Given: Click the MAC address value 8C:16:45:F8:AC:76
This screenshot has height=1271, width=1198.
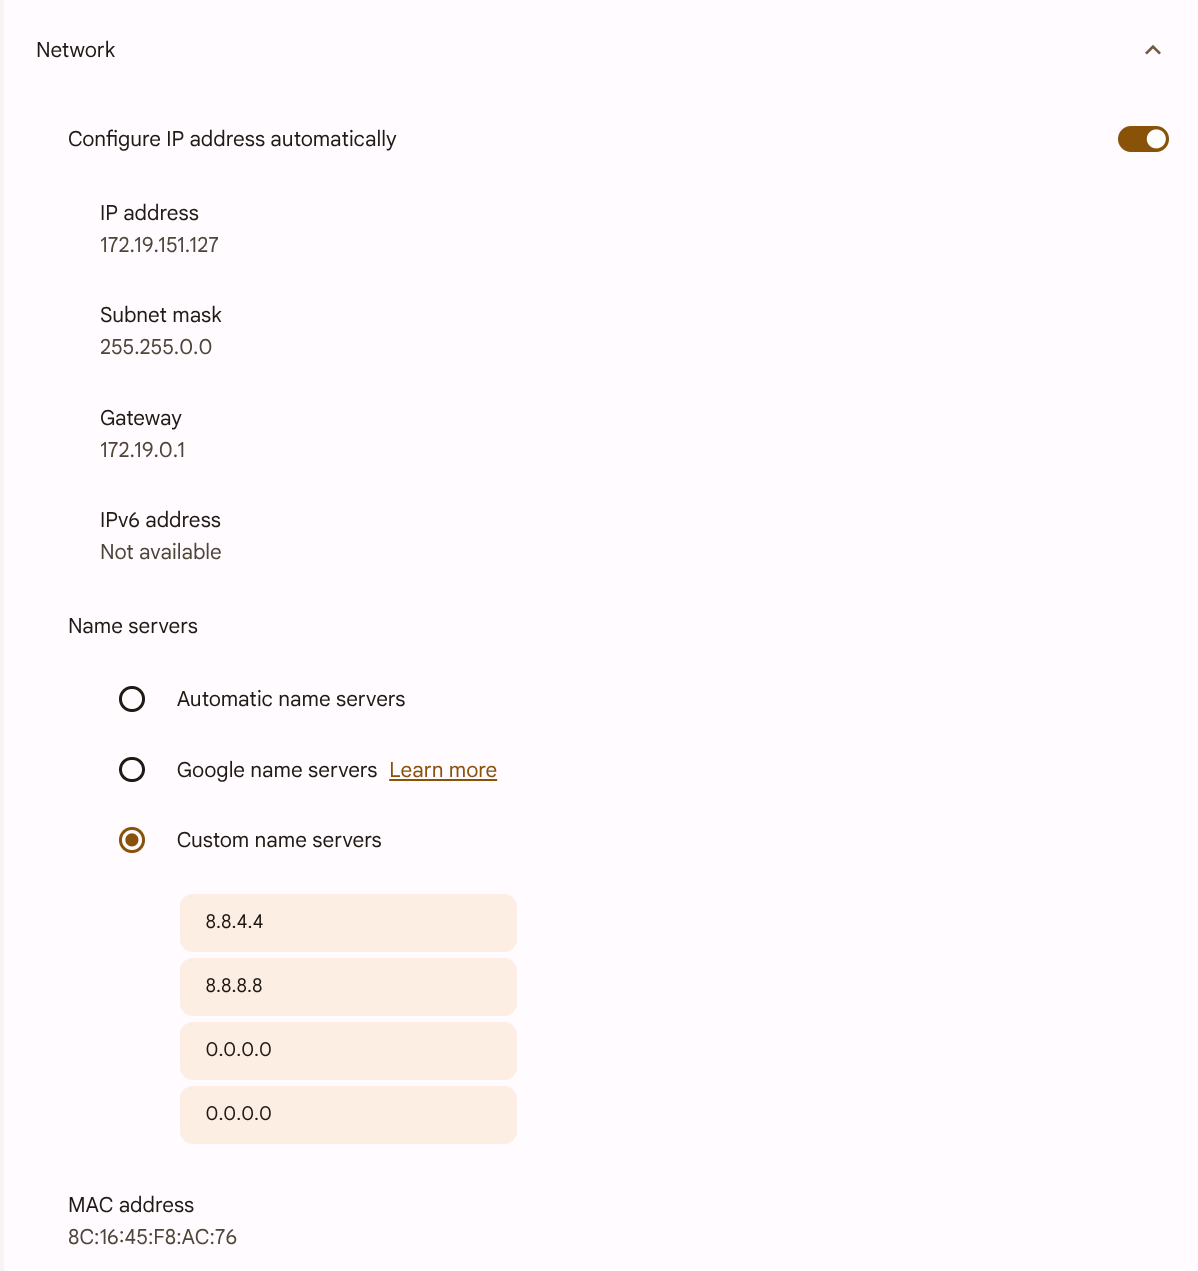Looking at the screenshot, I should click(152, 1237).
